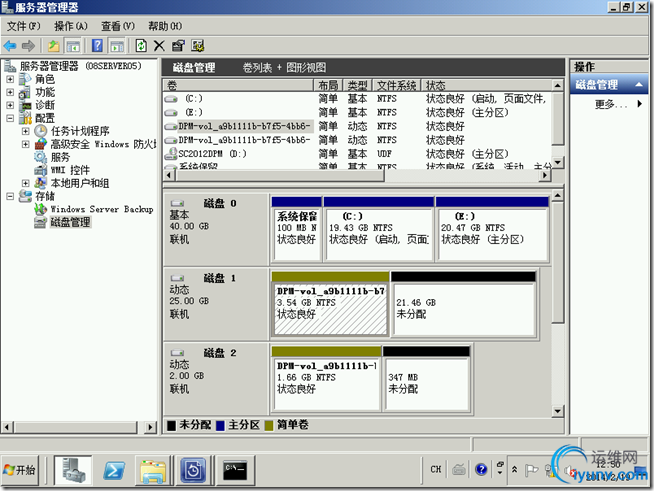
Task: Toggle the show/hide action pane icon
Action: coord(117,46)
